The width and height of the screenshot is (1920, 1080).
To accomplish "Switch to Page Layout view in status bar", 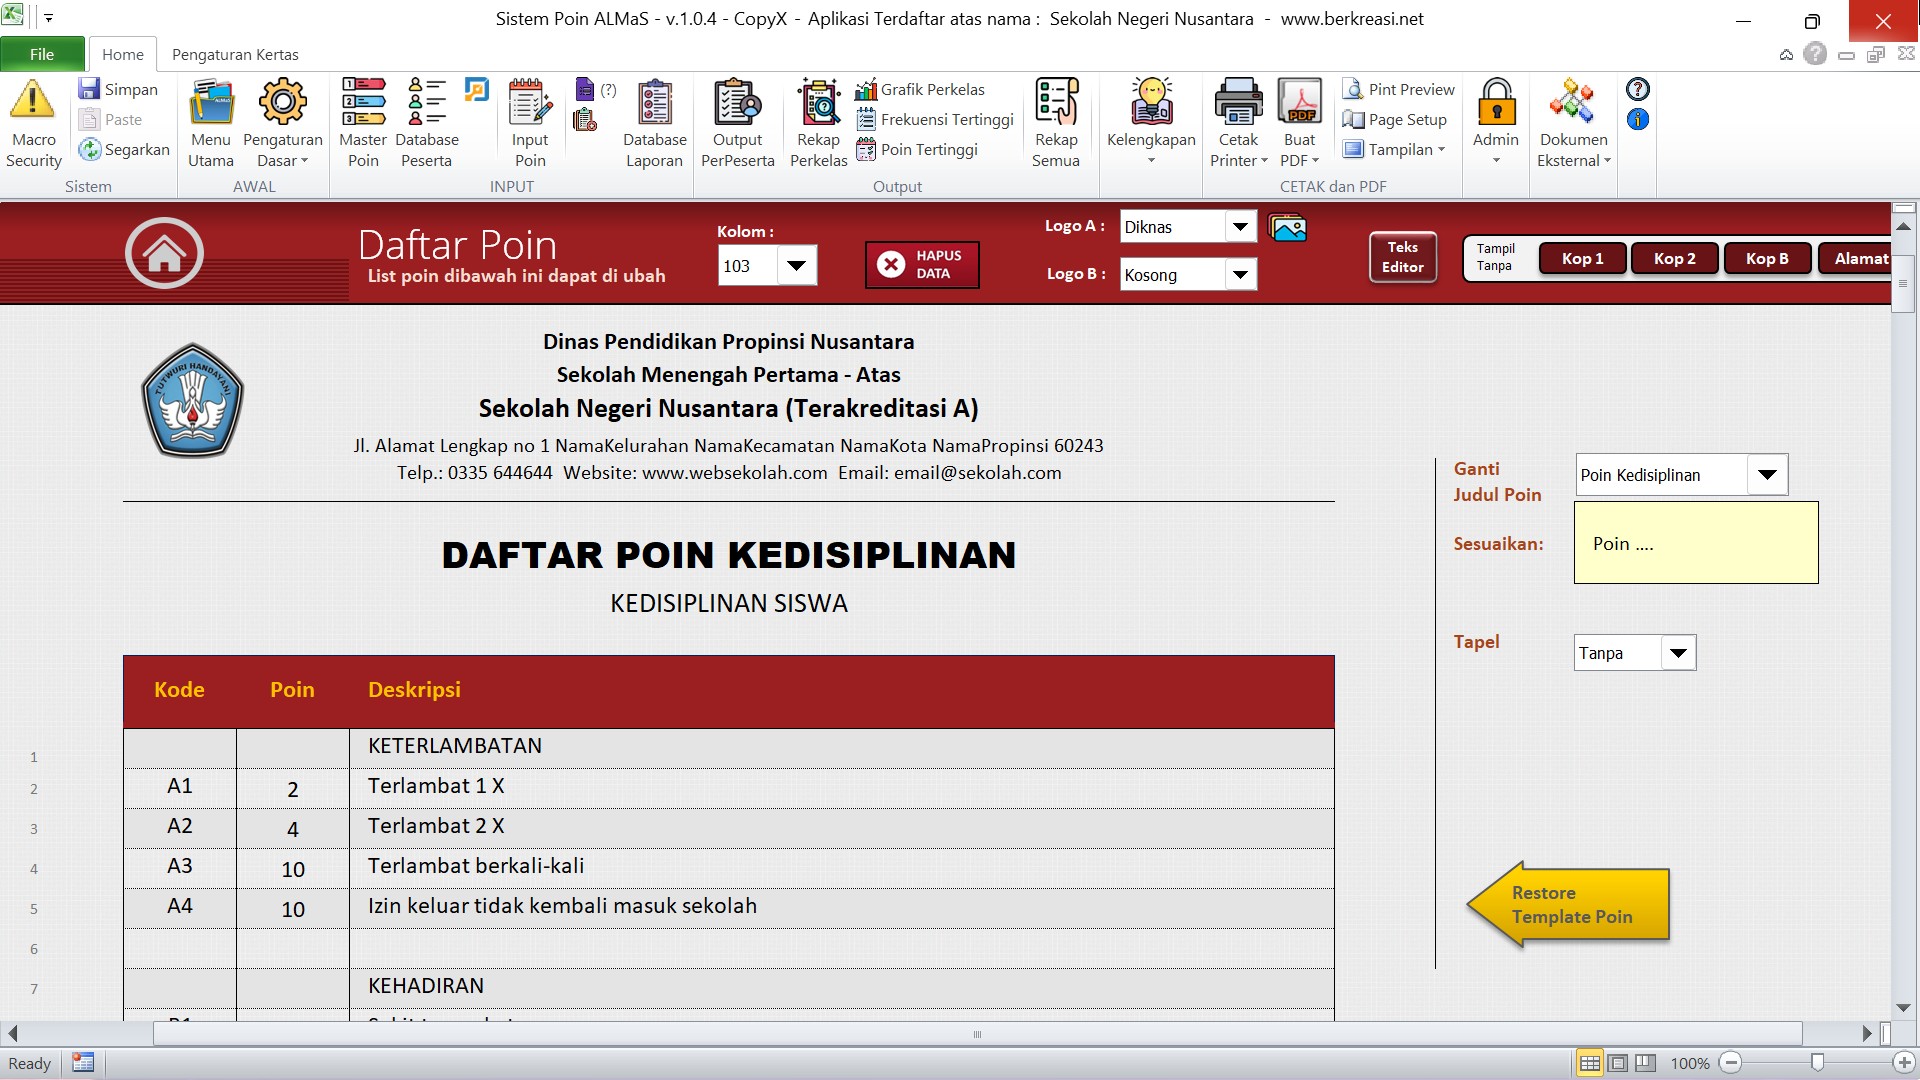I will tap(1617, 1063).
